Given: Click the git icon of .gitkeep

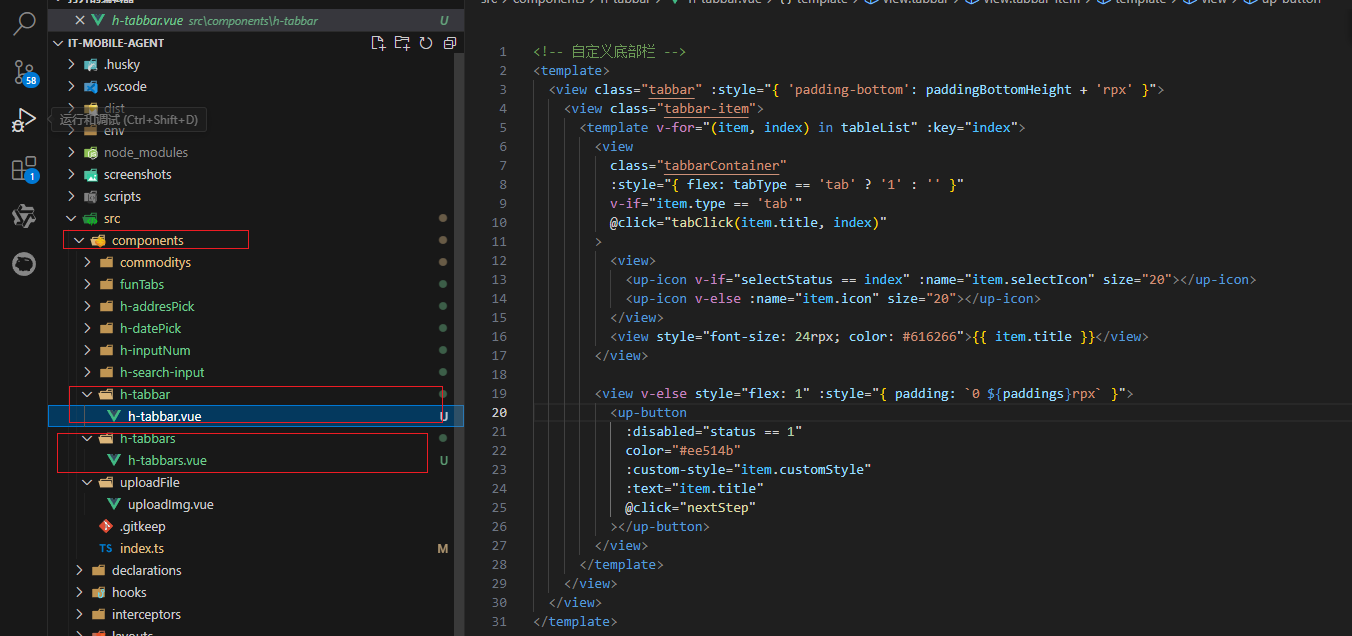Looking at the screenshot, I should pyautogui.click(x=106, y=526).
